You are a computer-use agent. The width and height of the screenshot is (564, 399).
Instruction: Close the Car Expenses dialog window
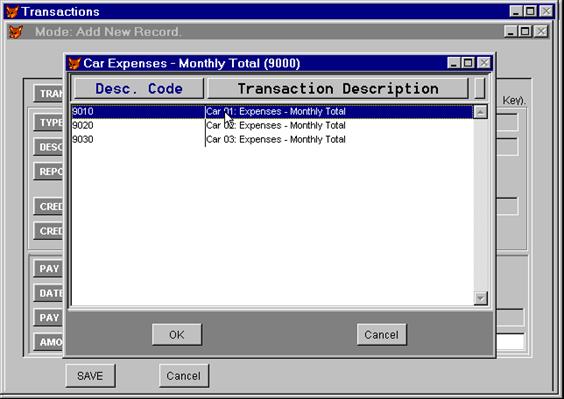pos(484,63)
